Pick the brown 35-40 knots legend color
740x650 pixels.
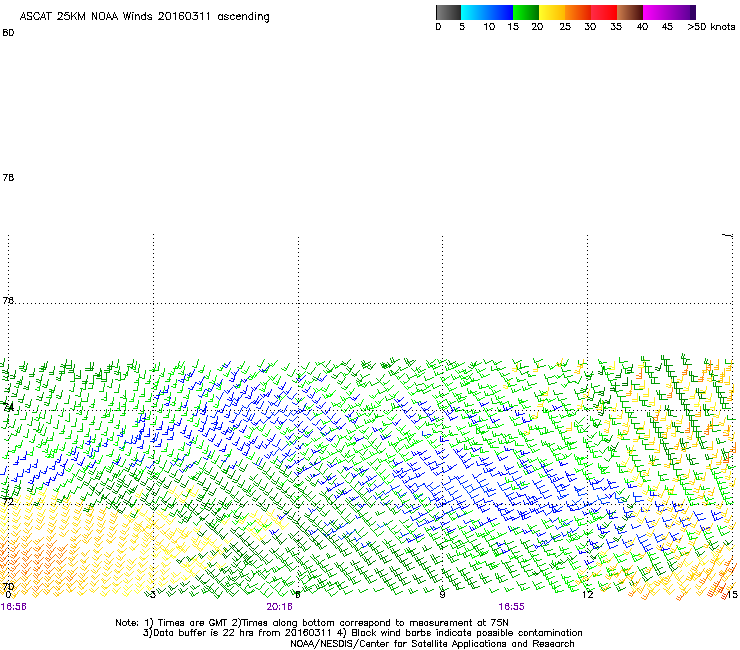click(630, 12)
